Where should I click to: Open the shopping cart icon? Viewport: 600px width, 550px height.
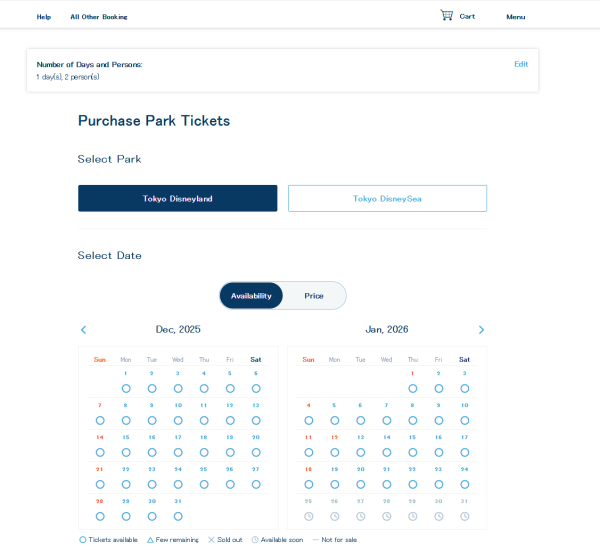[446, 15]
